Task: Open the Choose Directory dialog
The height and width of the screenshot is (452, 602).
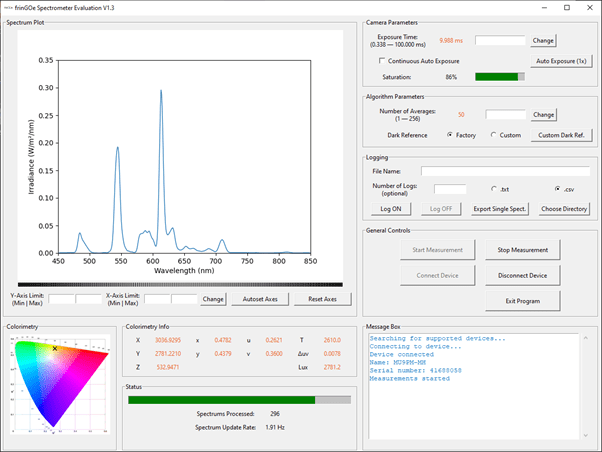Action: tap(564, 209)
